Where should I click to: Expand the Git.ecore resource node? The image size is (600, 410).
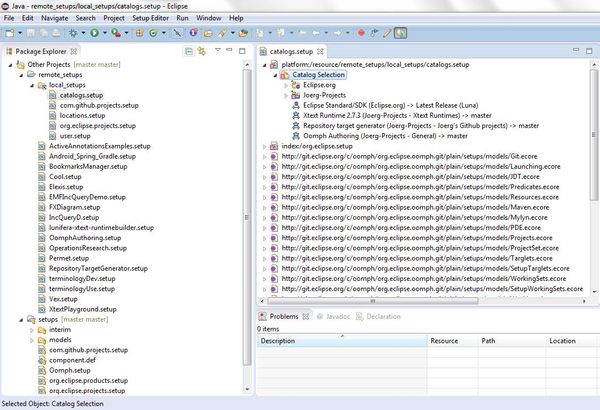(x=264, y=157)
